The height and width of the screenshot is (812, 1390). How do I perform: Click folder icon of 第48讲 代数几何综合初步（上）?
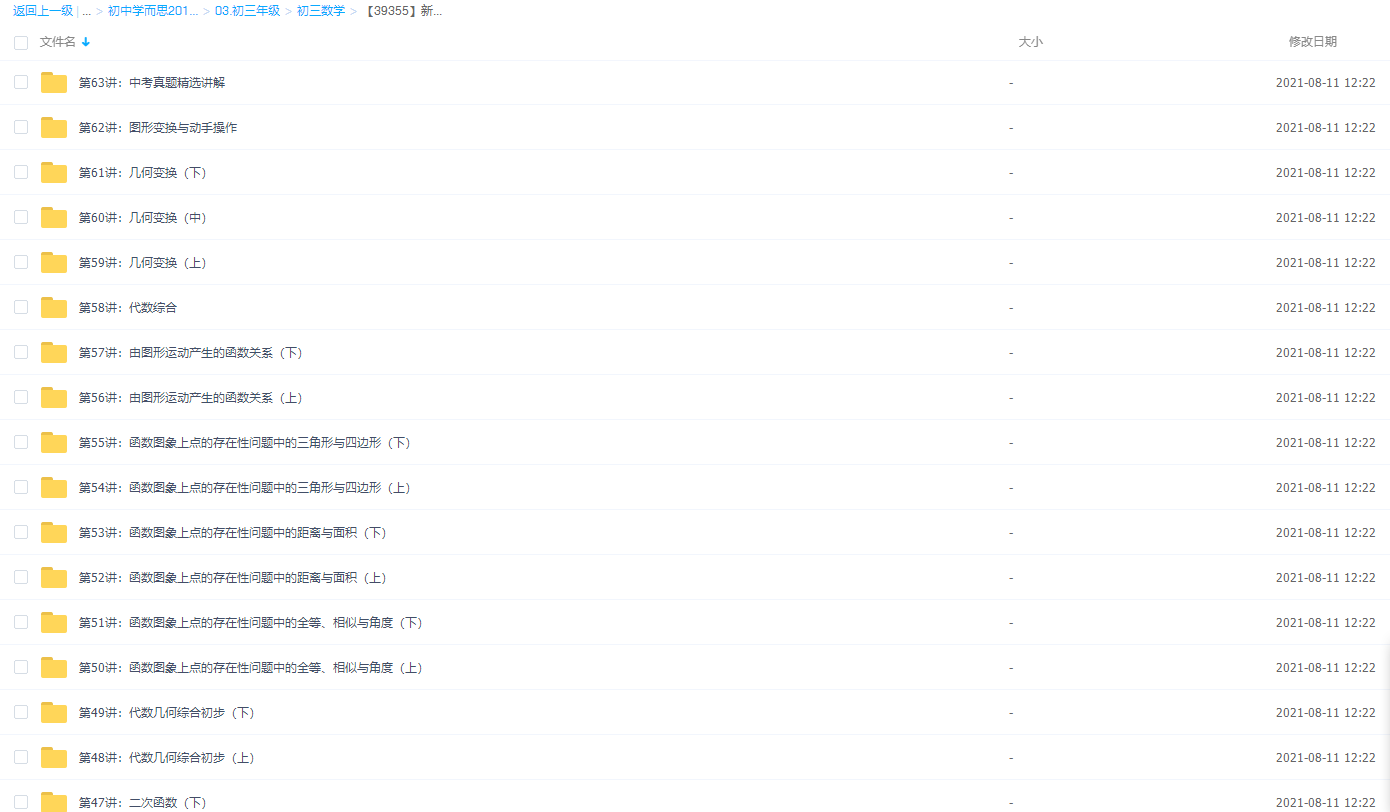54,758
